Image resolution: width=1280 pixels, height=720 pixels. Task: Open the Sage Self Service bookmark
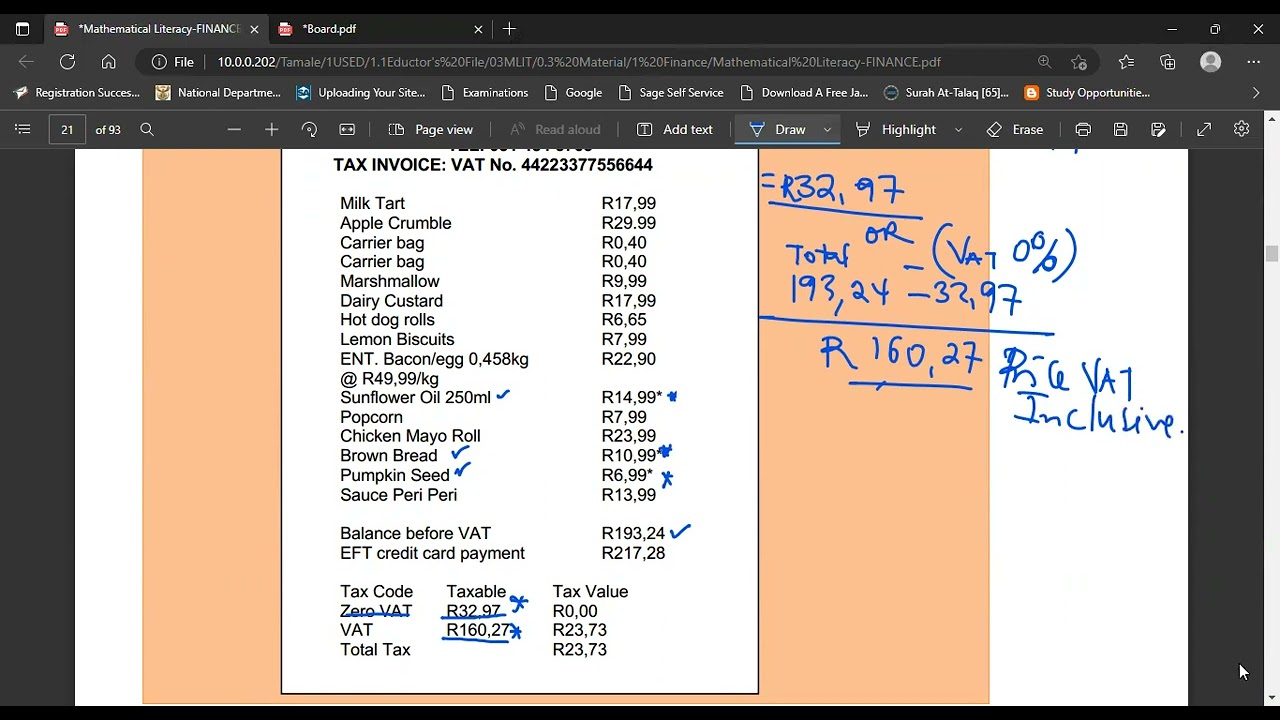[670, 93]
